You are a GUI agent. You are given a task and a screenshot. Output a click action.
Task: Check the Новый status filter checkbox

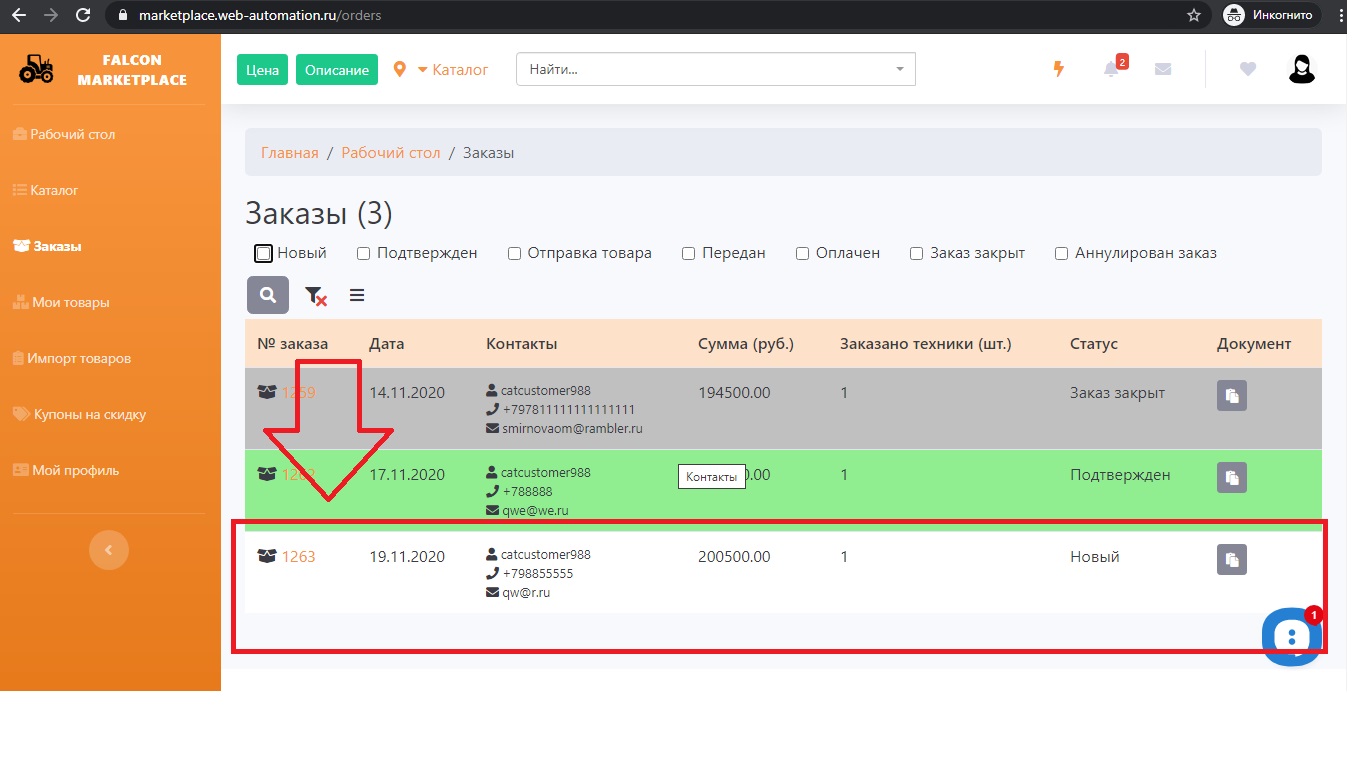click(263, 254)
